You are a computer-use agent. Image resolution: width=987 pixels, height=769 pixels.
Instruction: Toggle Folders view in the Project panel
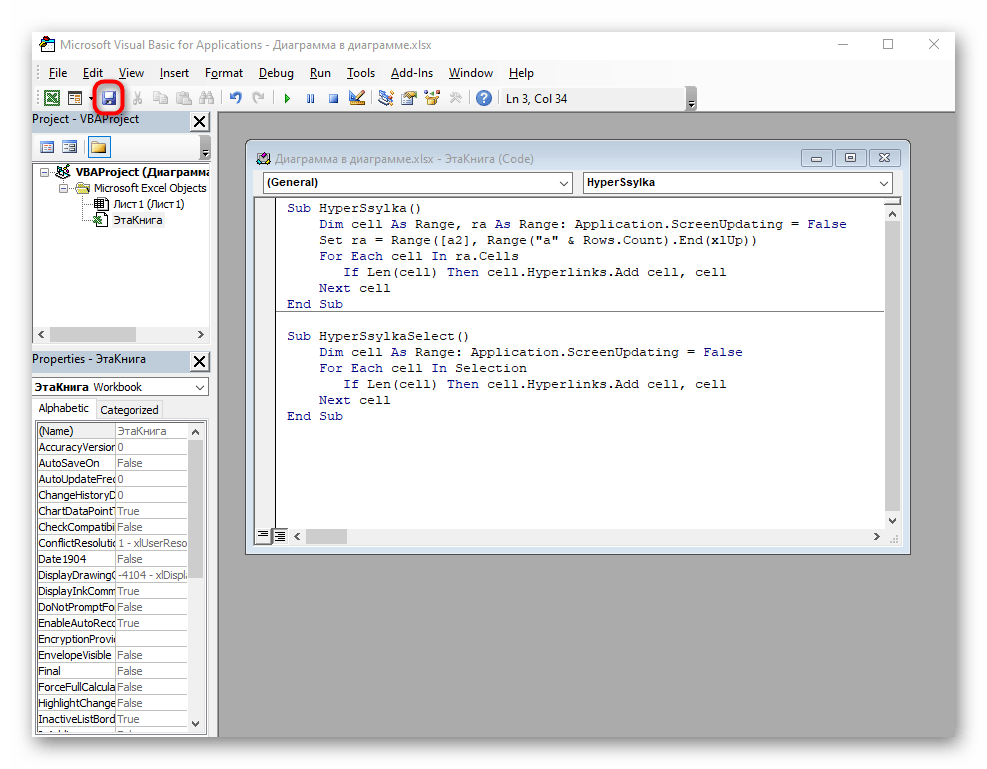coord(98,147)
